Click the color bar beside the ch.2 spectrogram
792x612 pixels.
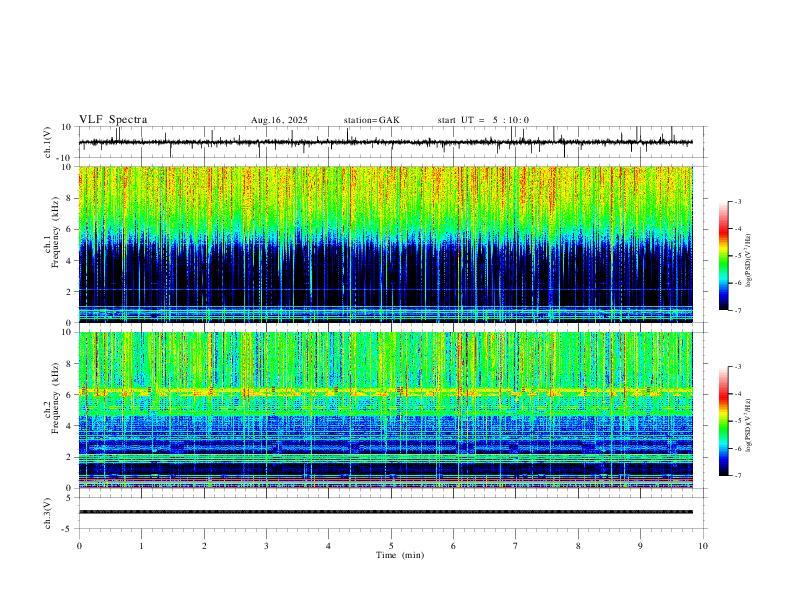[724, 421]
